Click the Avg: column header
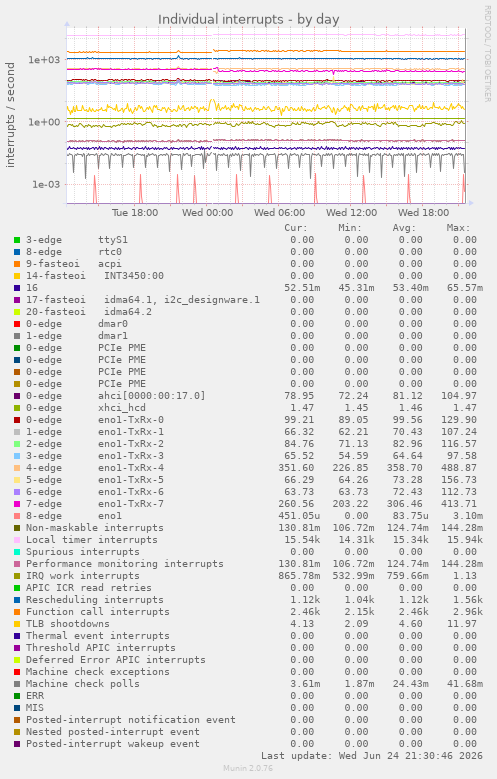The width and height of the screenshot is (497, 779). [x=404, y=228]
